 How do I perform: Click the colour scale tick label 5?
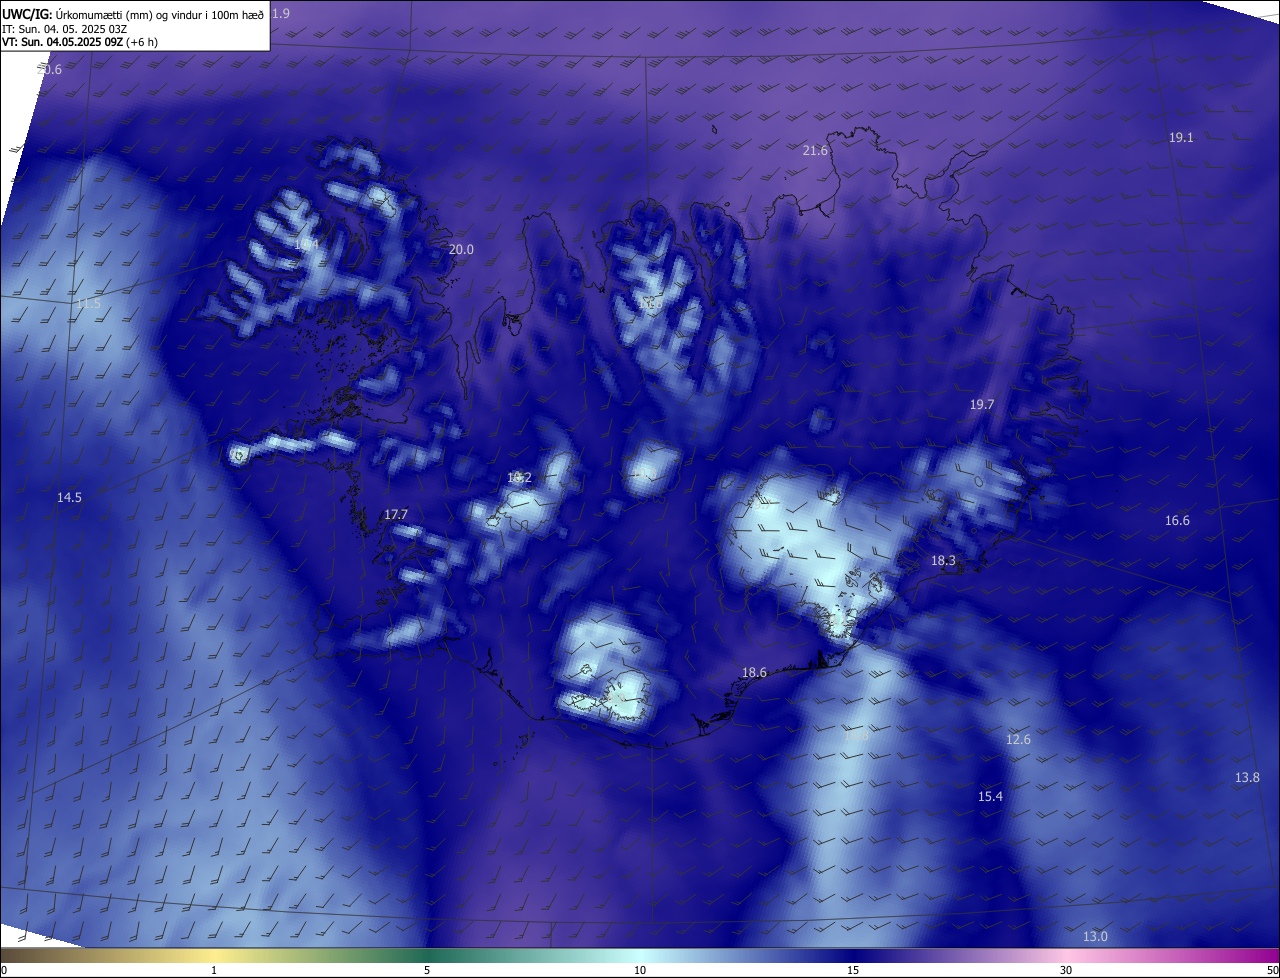pos(427,970)
